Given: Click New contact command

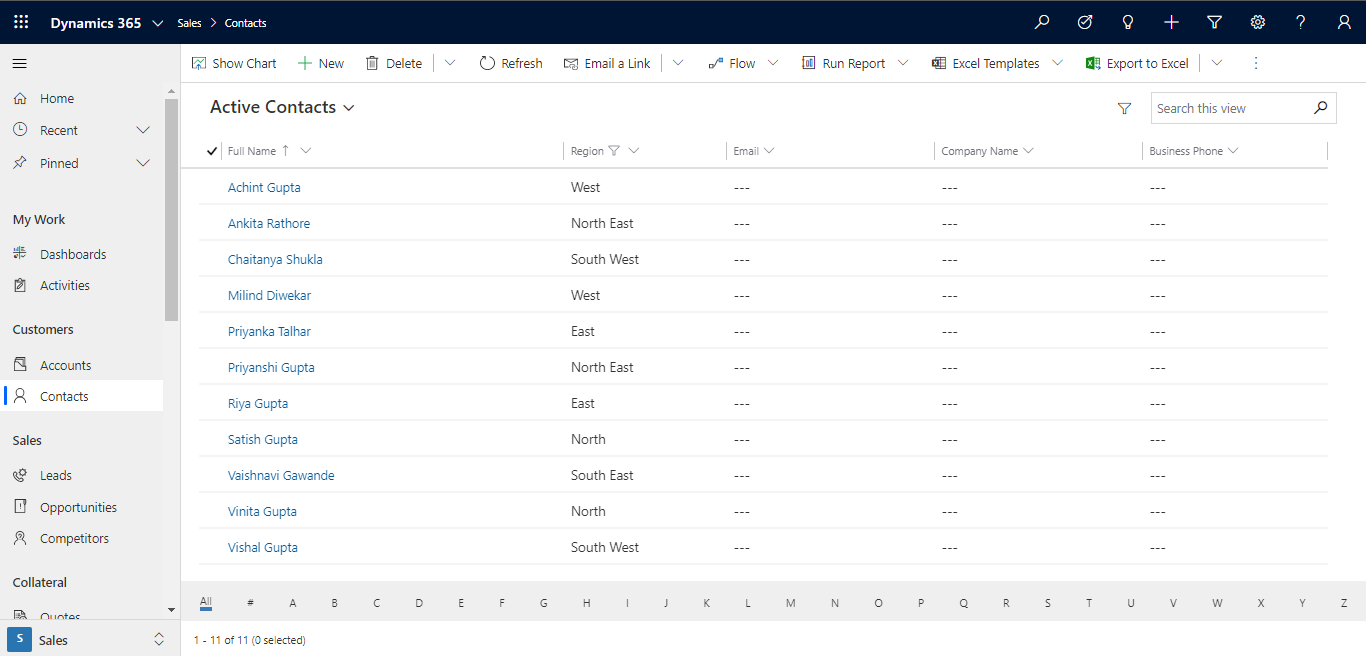Looking at the screenshot, I should point(321,63).
